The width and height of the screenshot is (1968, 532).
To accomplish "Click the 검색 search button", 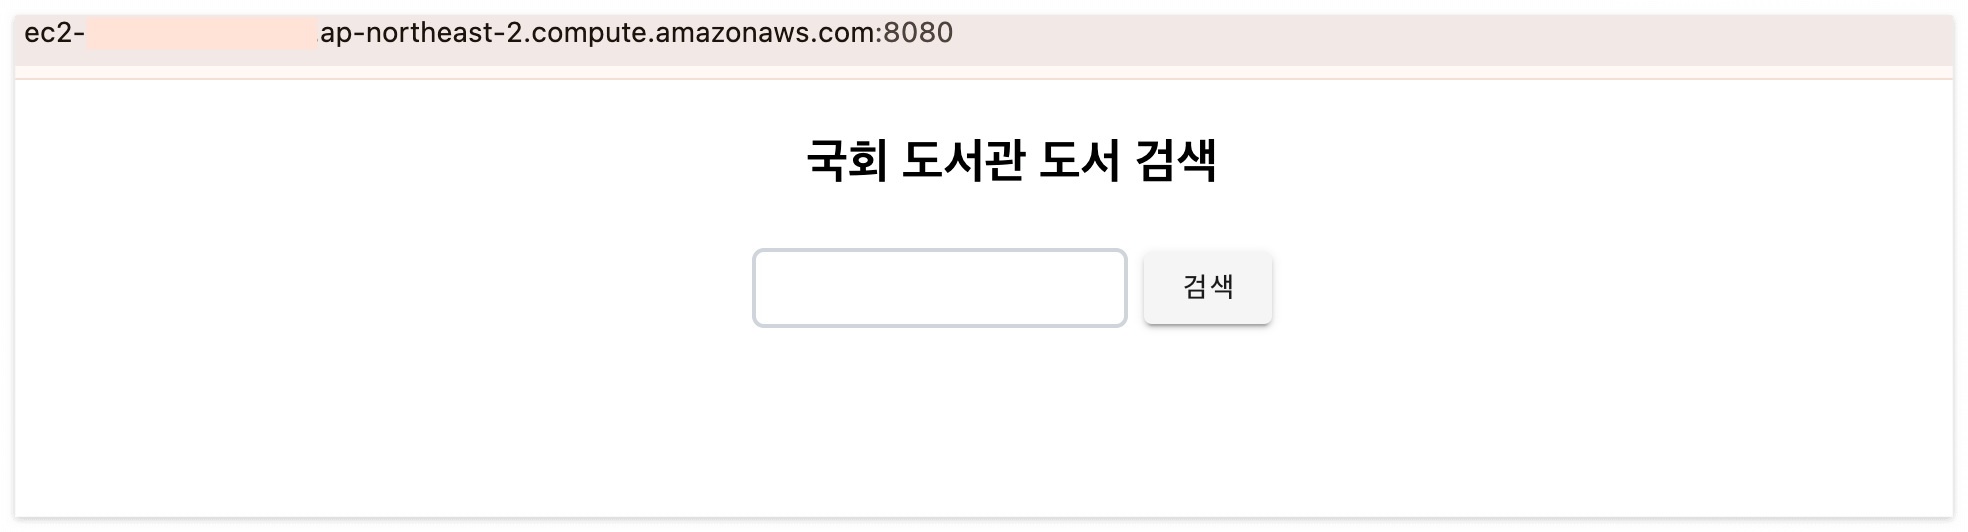I will click(x=1207, y=288).
